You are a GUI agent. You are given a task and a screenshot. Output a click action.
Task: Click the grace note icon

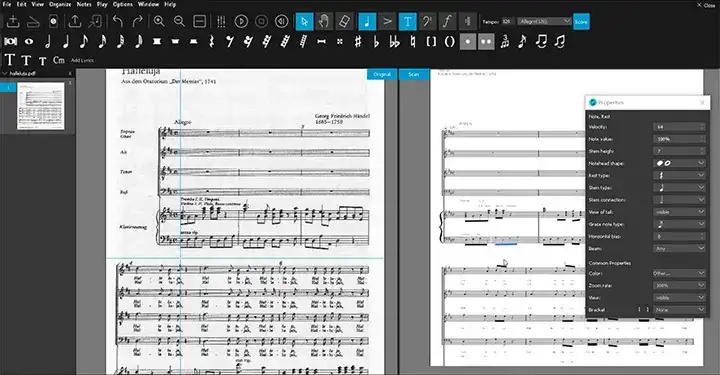(522, 42)
